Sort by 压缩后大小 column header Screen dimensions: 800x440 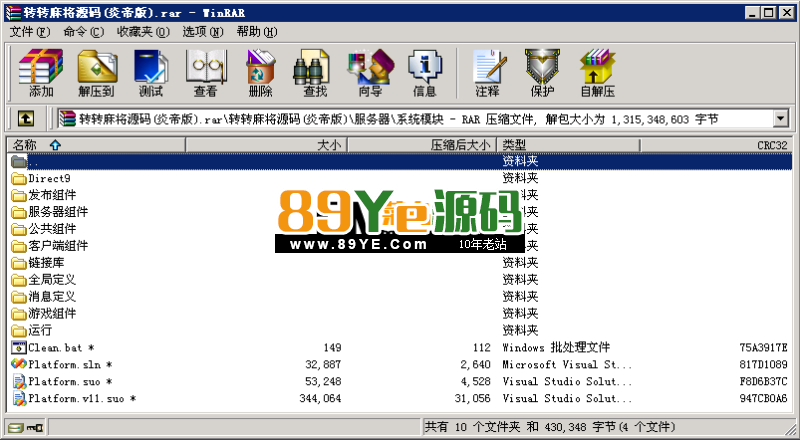click(460, 145)
